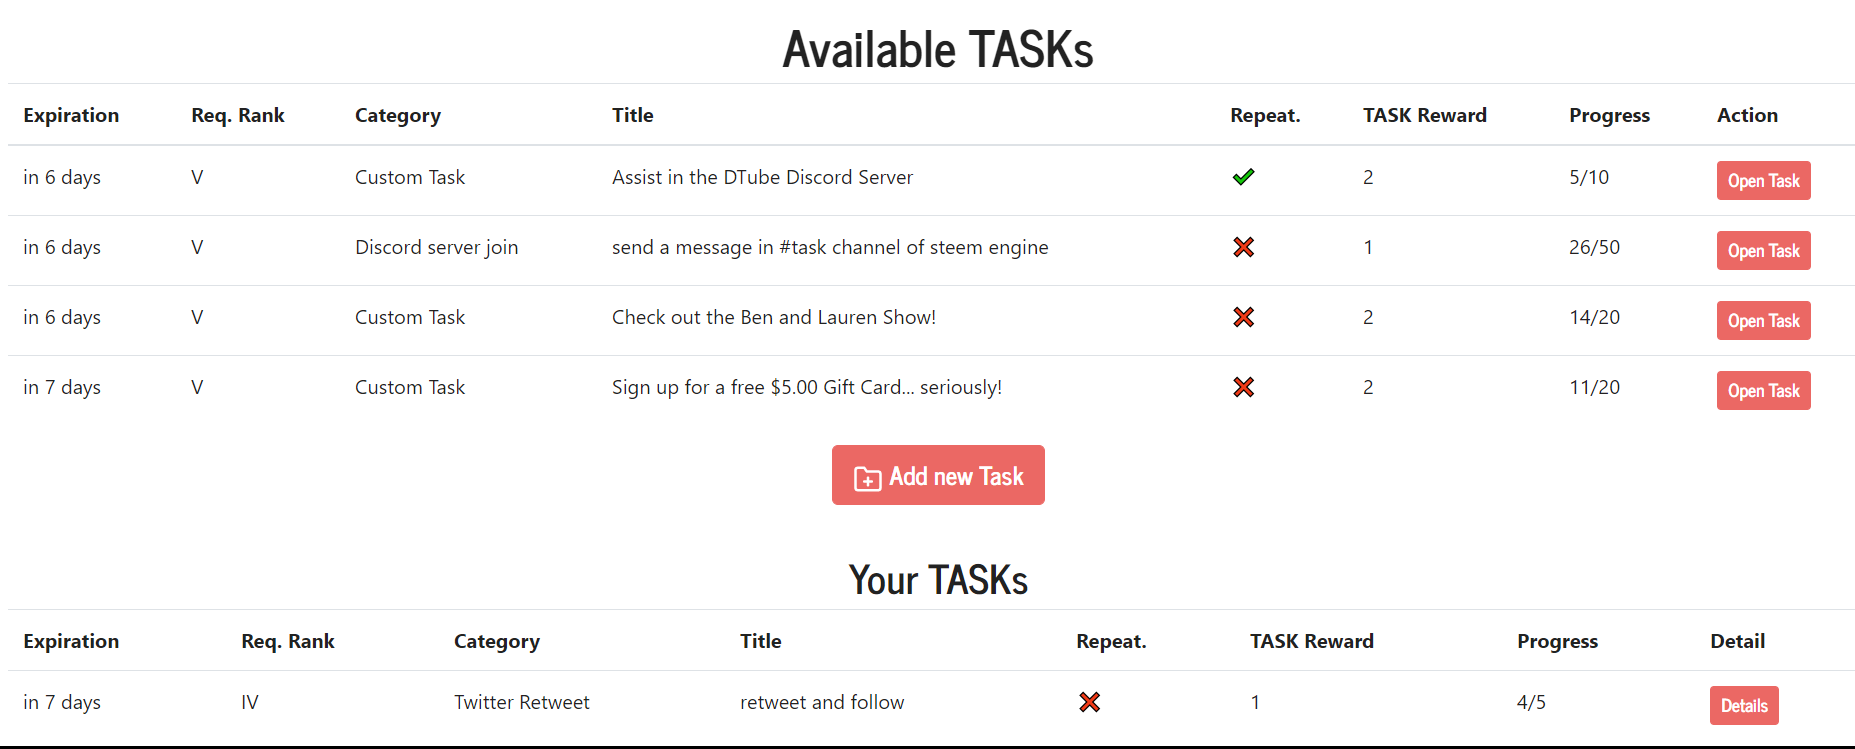The height and width of the screenshot is (749, 1855).
Task: Click red X repeat icon in steem engine row
Action: pyautogui.click(x=1243, y=247)
